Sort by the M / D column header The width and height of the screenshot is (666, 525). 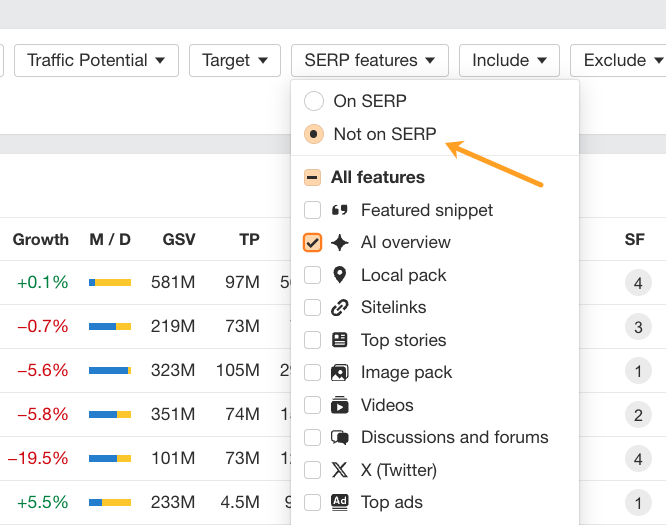(x=110, y=240)
